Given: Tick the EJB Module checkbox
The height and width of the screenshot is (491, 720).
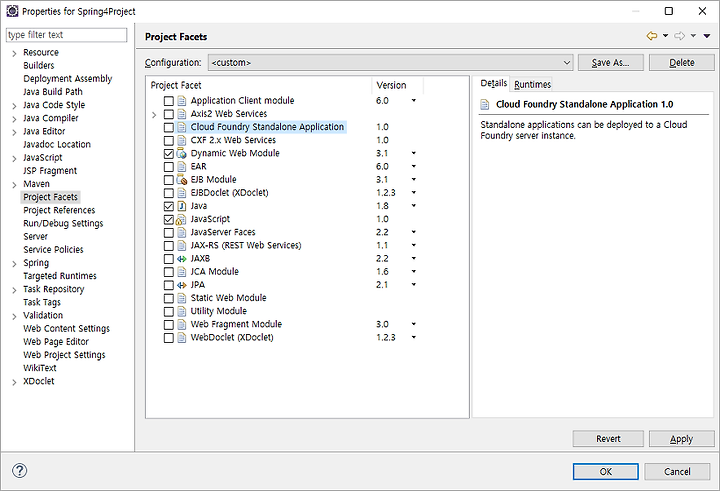Looking at the screenshot, I should 169,180.
